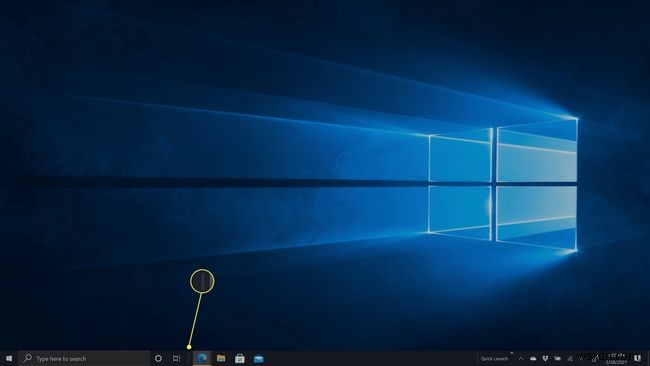The width and height of the screenshot is (650, 366).
Task: Open Task View on the taskbar
Action: click(176, 359)
